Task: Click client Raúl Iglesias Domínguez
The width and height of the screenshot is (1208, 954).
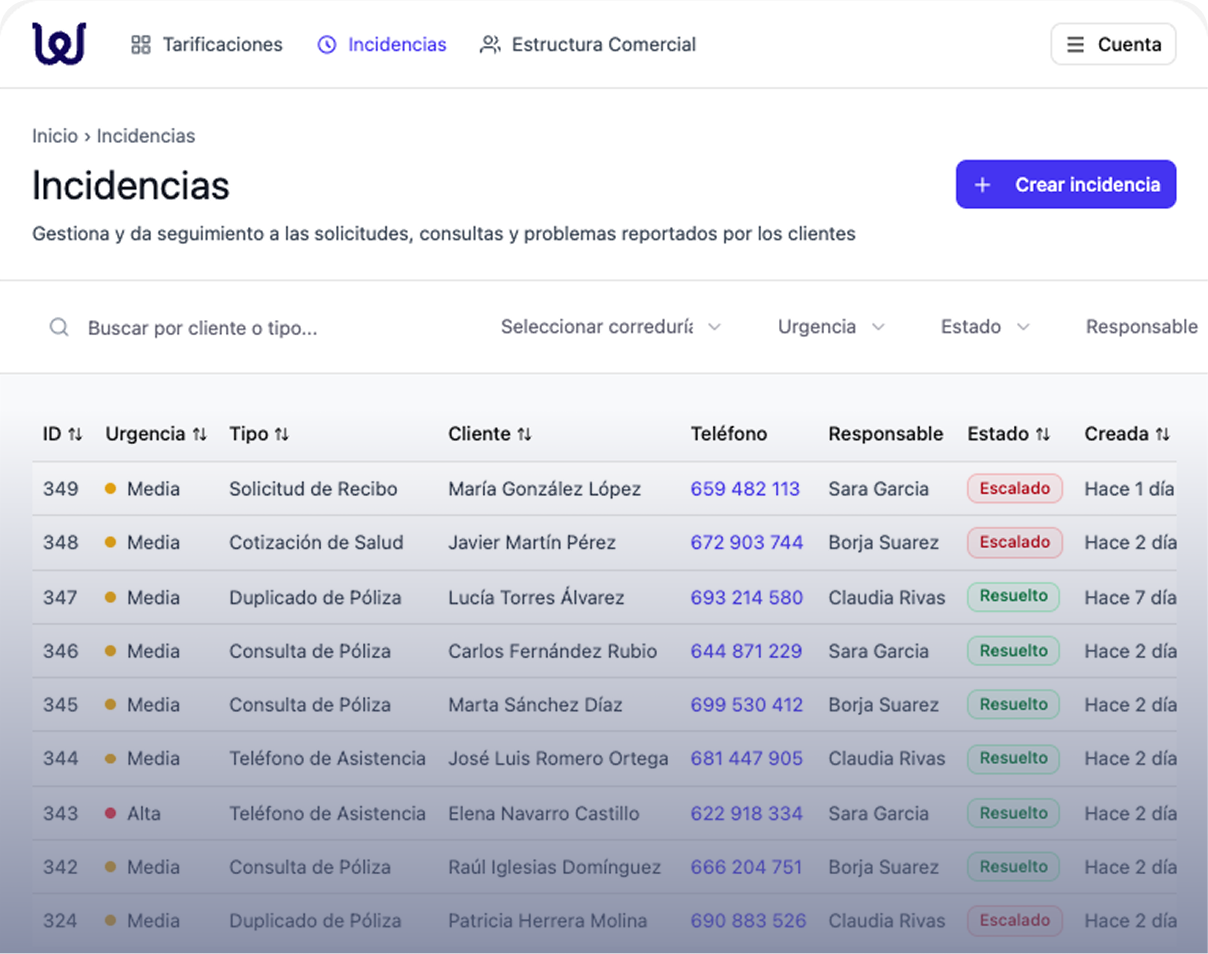Action: [x=554, y=867]
